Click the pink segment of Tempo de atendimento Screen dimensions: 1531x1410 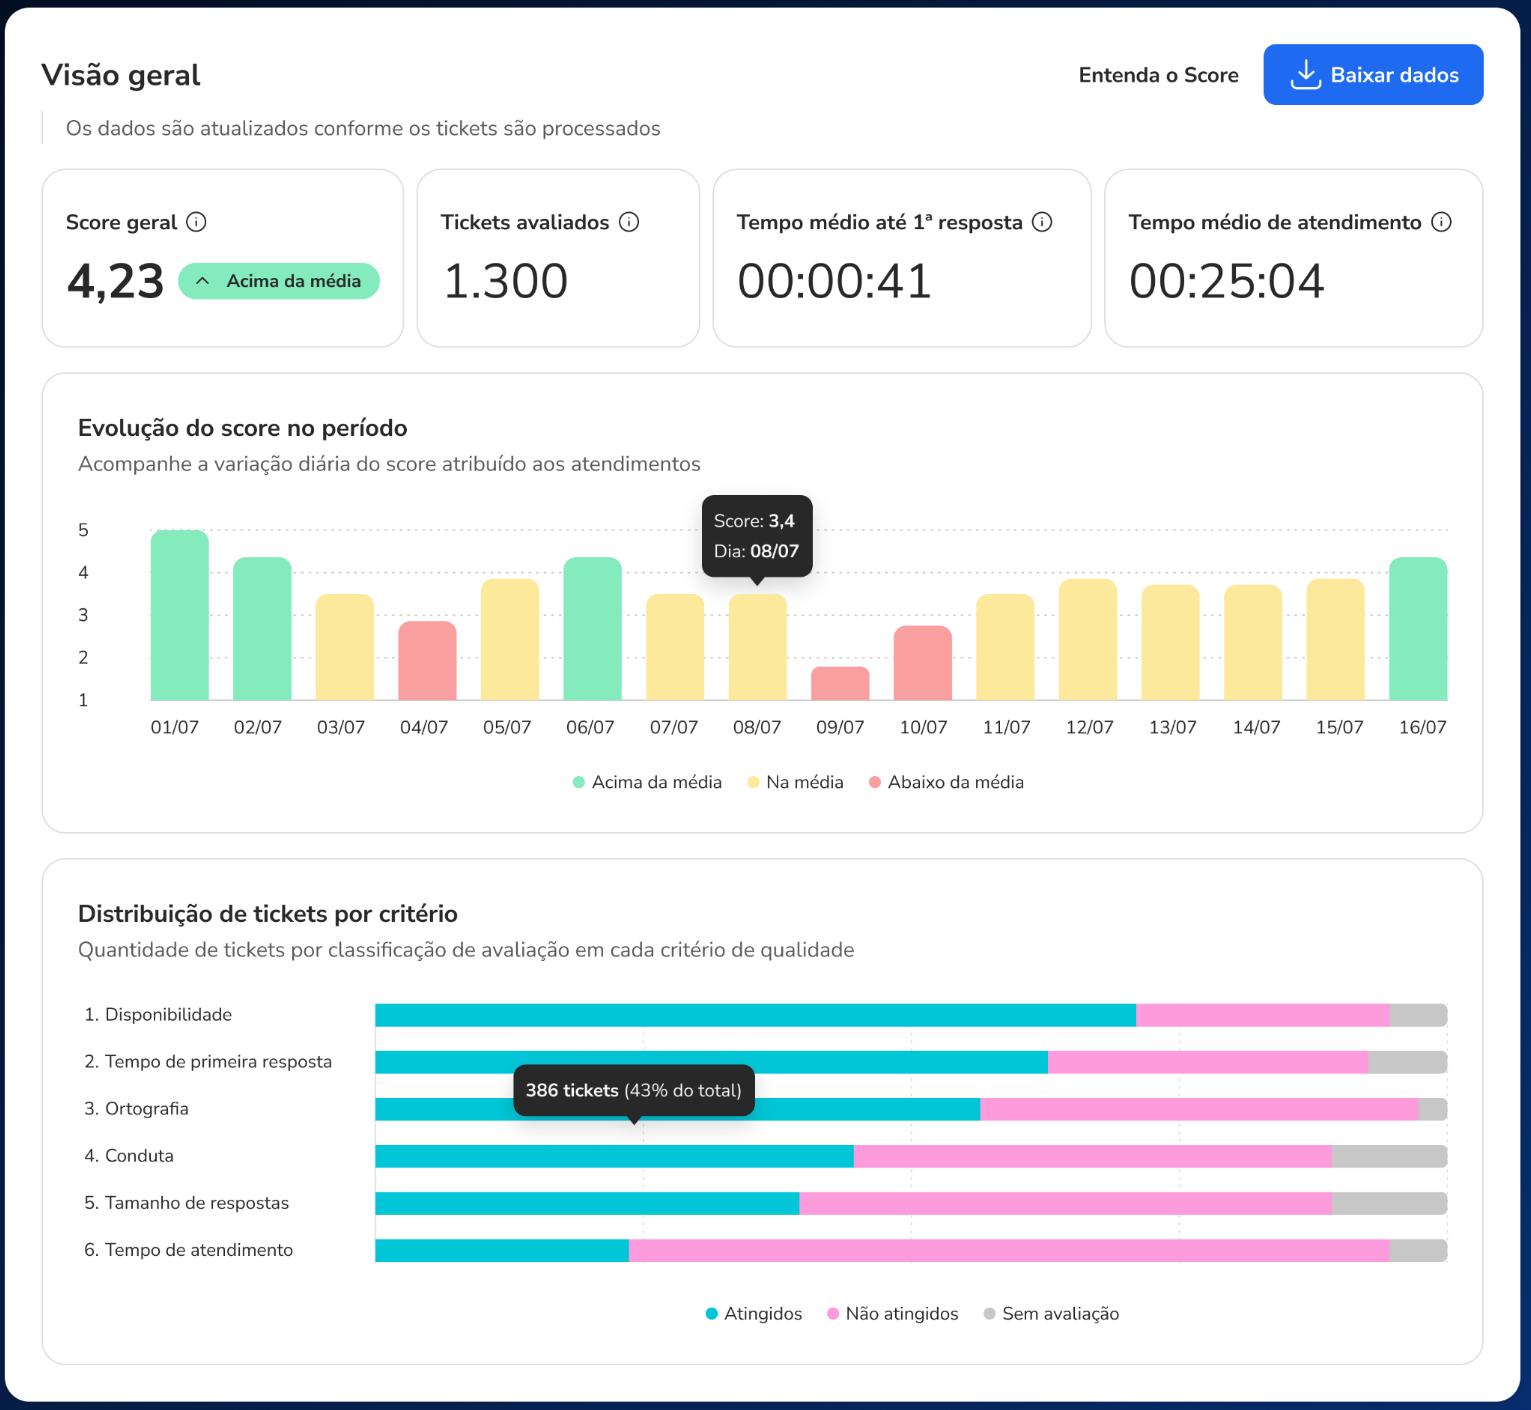coord(1008,1250)
